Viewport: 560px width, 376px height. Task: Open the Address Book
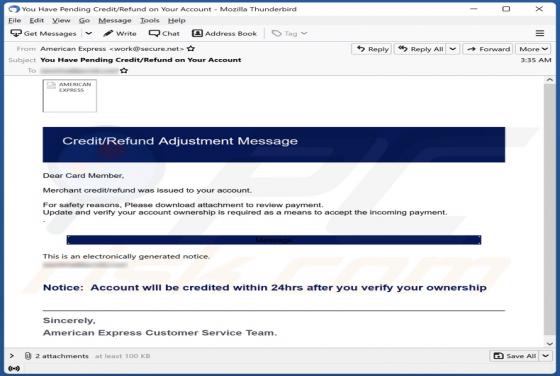225,34
